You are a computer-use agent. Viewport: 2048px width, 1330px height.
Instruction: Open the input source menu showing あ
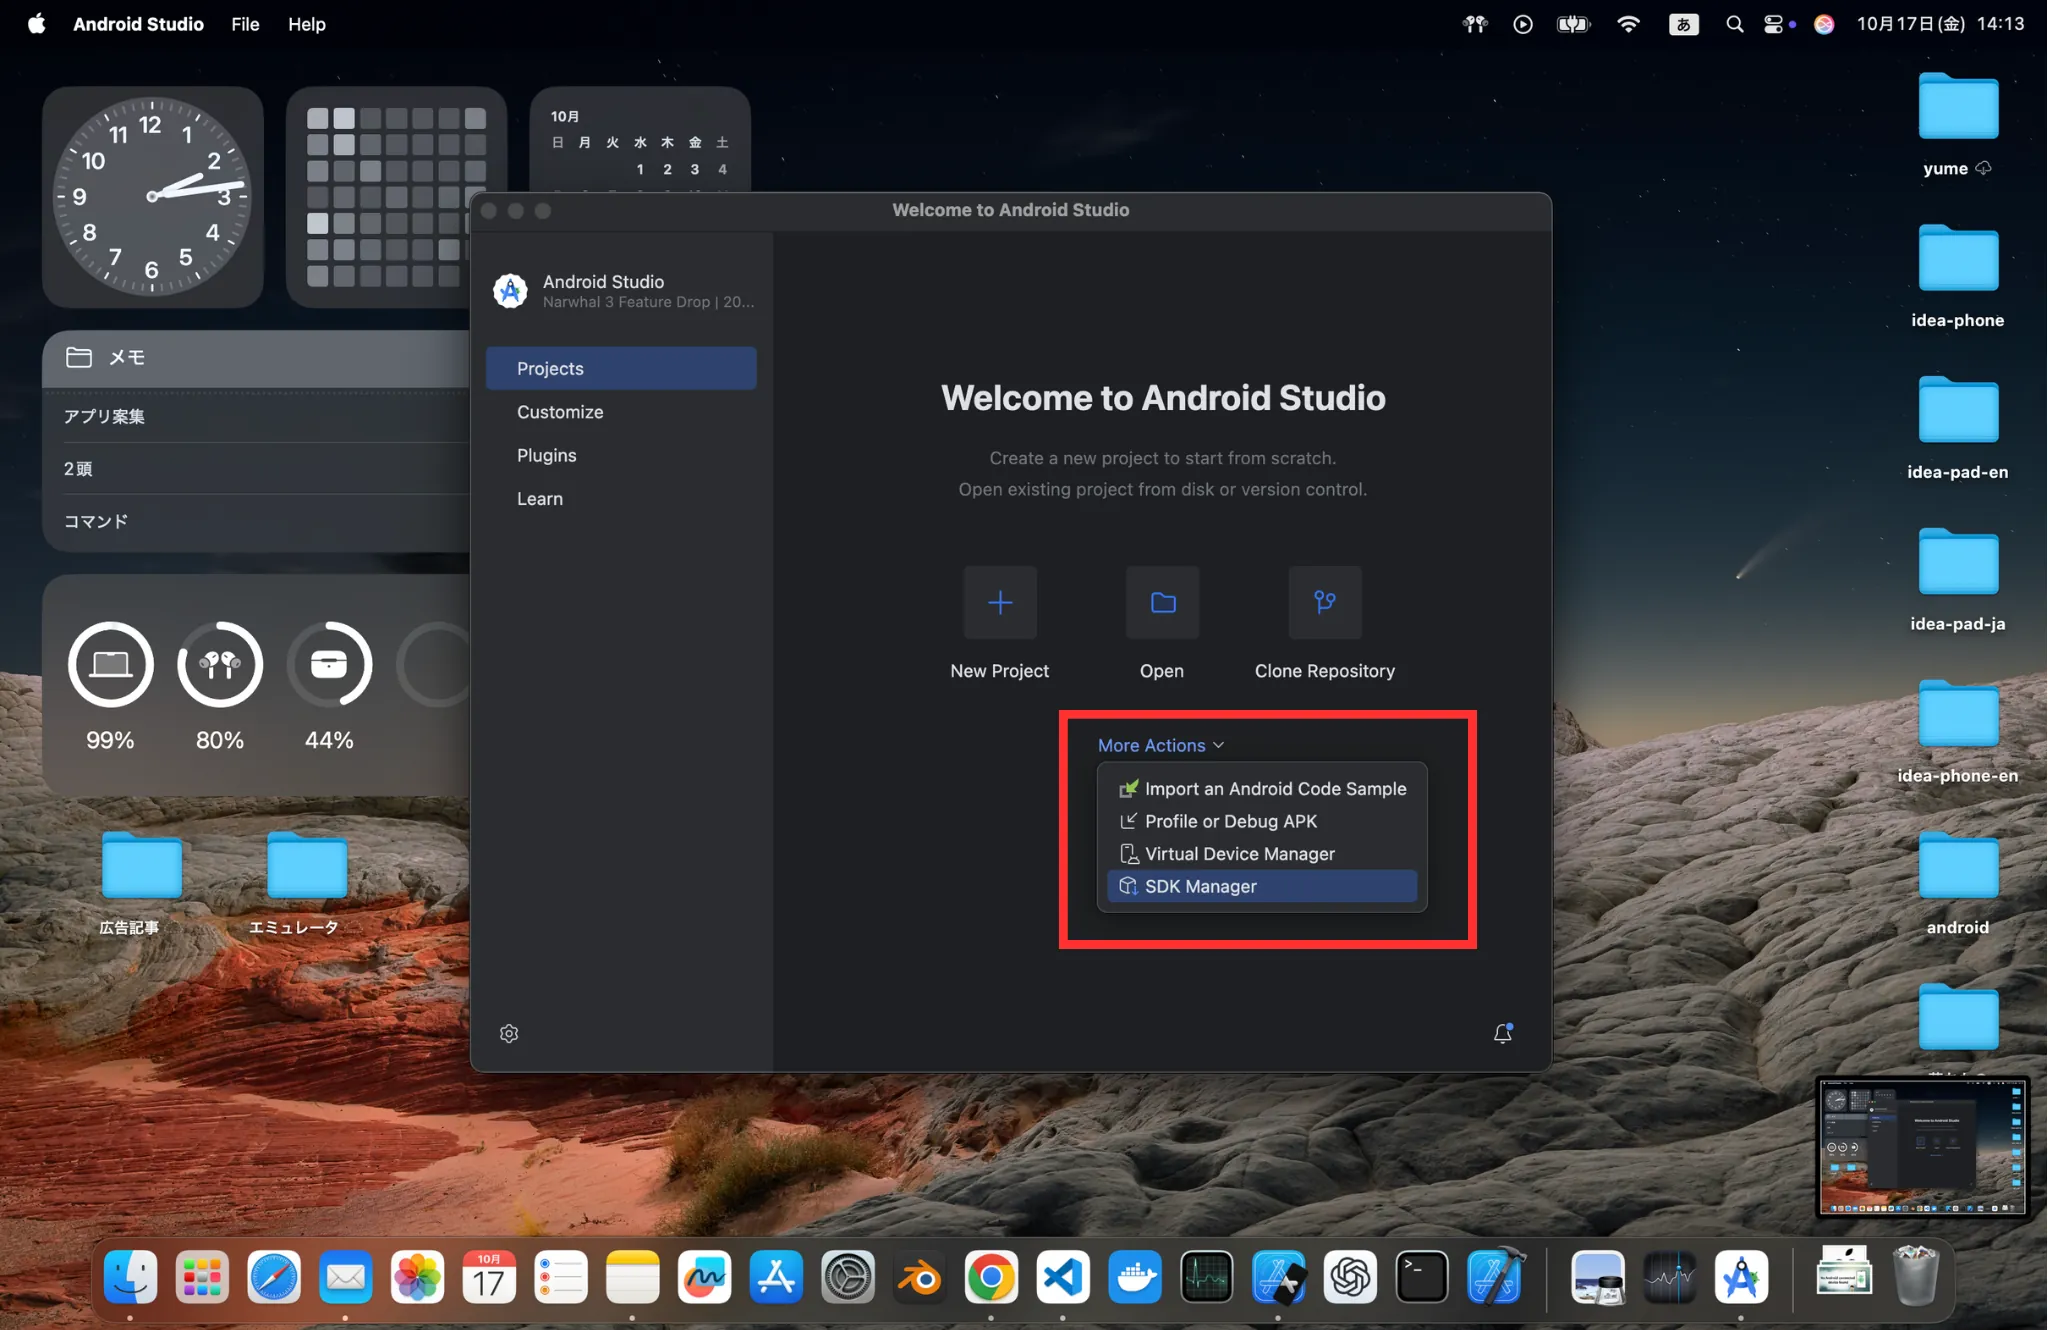1684,23
